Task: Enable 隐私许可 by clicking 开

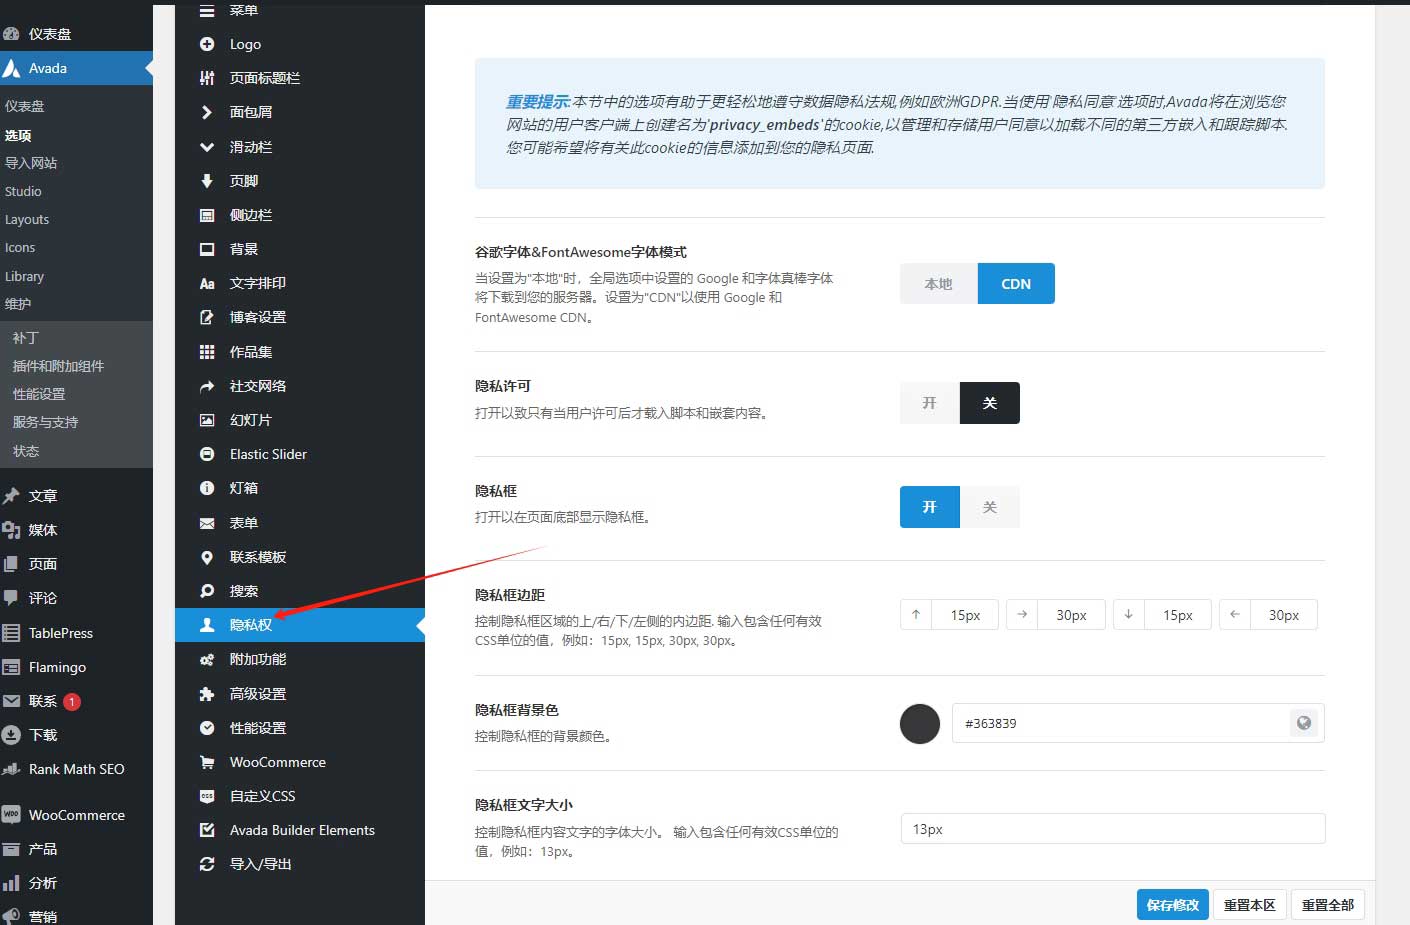Action: (928, 402)
